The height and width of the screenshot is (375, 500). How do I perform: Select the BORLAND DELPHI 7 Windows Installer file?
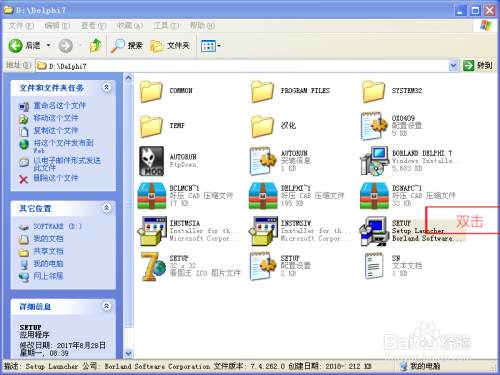(x=374, y=161)
